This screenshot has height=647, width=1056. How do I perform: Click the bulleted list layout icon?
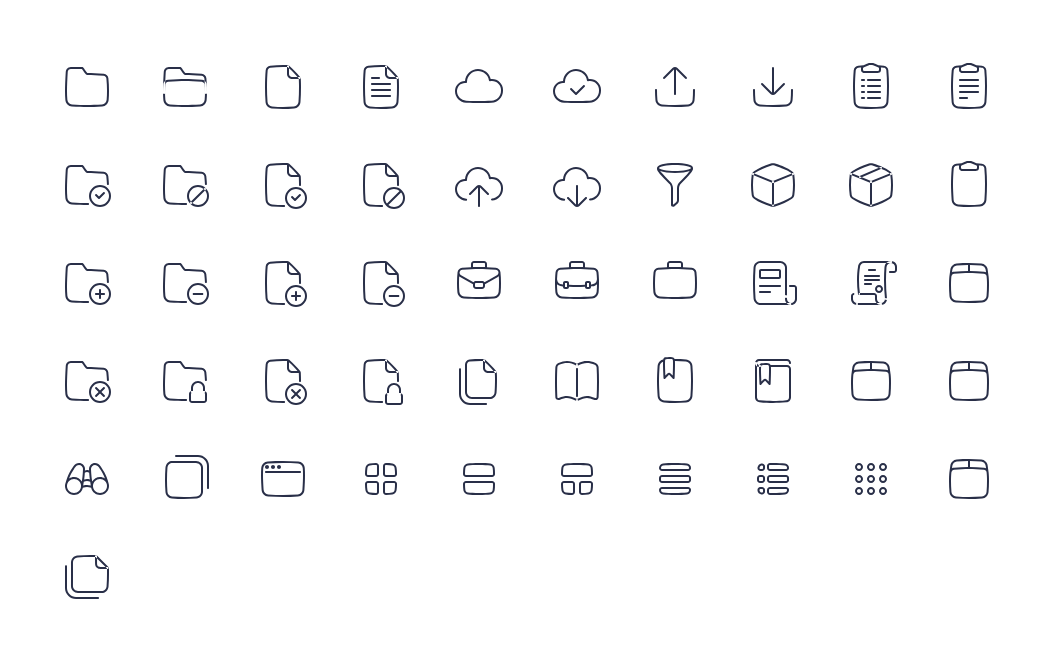pyautogui.click(x=773, y=479)
